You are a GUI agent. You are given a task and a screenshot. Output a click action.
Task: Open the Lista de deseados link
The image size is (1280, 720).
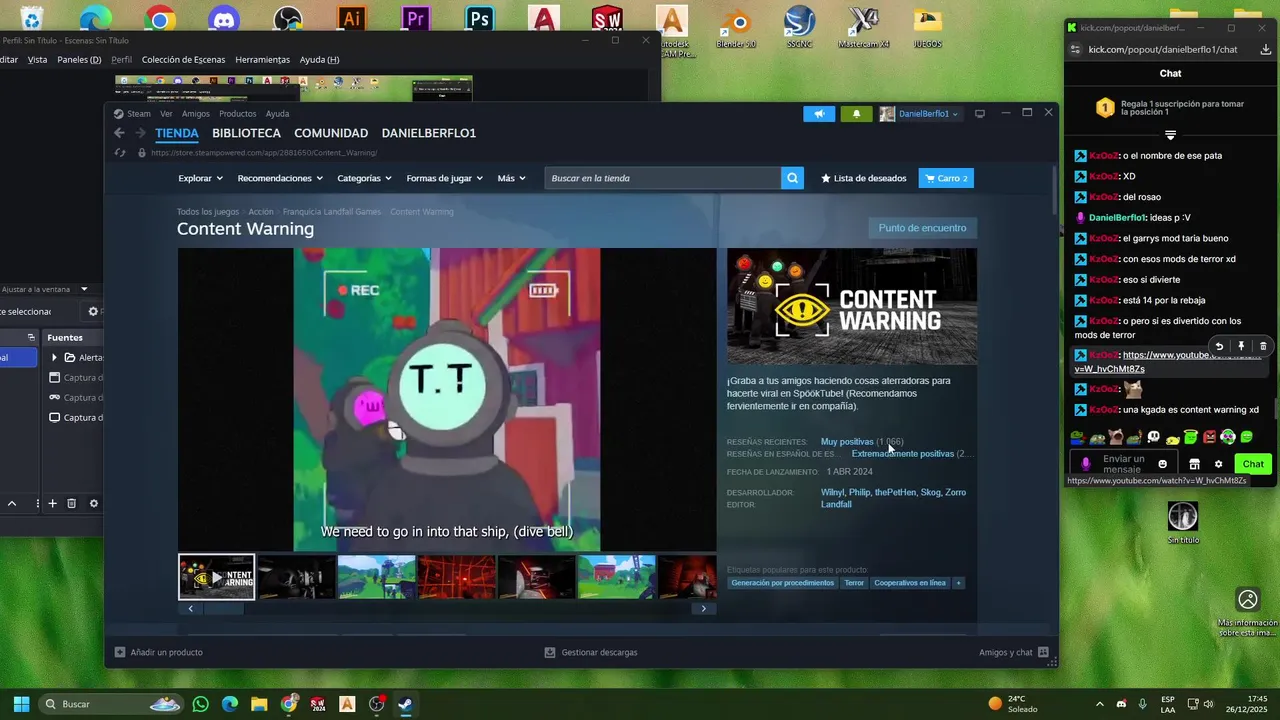[864, 178]
